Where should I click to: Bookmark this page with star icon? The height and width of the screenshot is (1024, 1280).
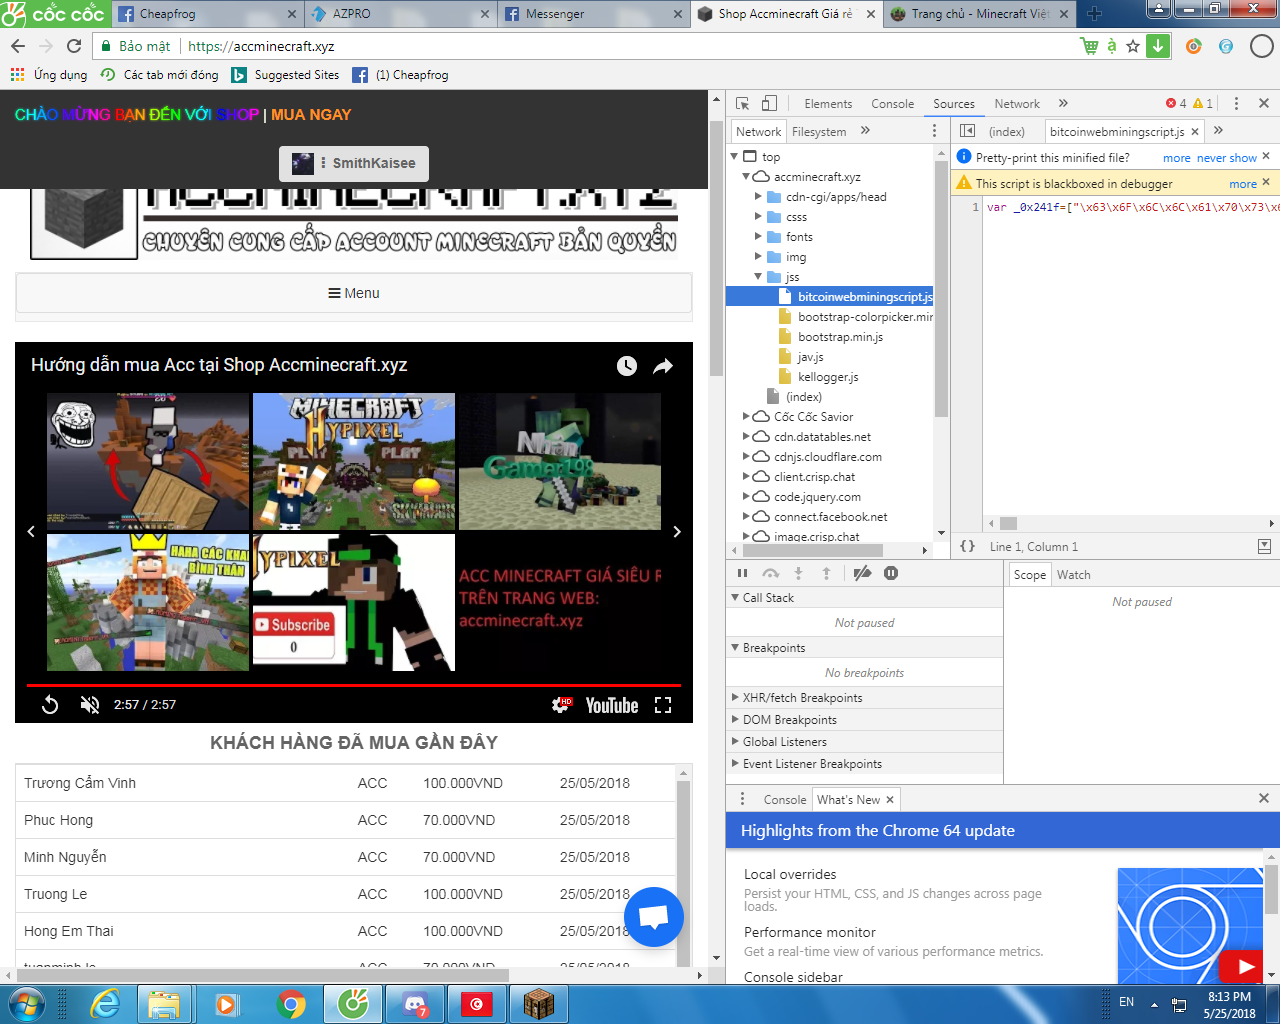pos(1133,46)
